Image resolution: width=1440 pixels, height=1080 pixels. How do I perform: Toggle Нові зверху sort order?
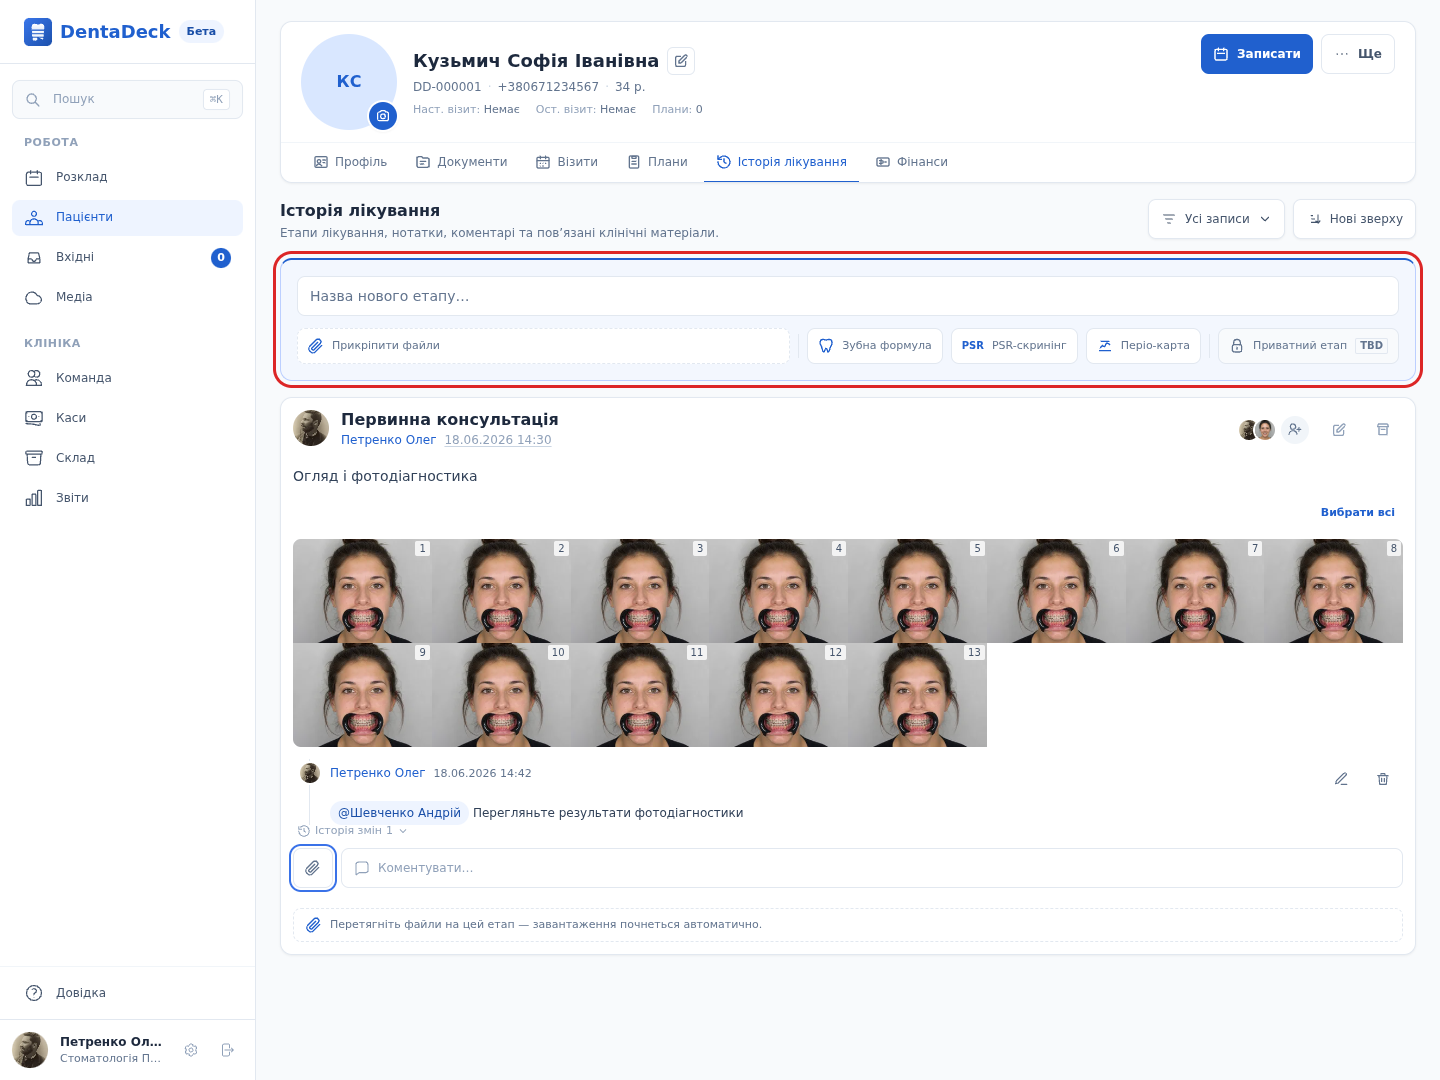(1354, 219)
